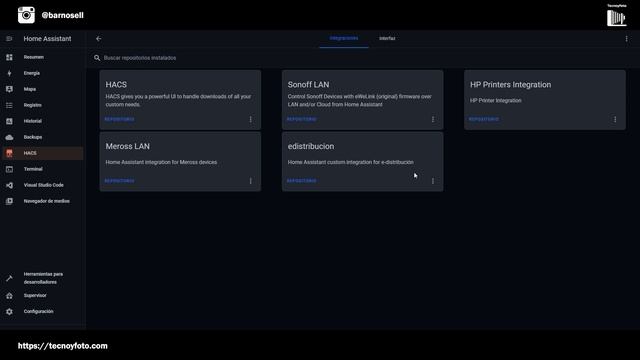Select the HACS store icon in the sidebar
Image resolution: width=640 pixels, height=360 pixels.
click(x=9, y=153)
